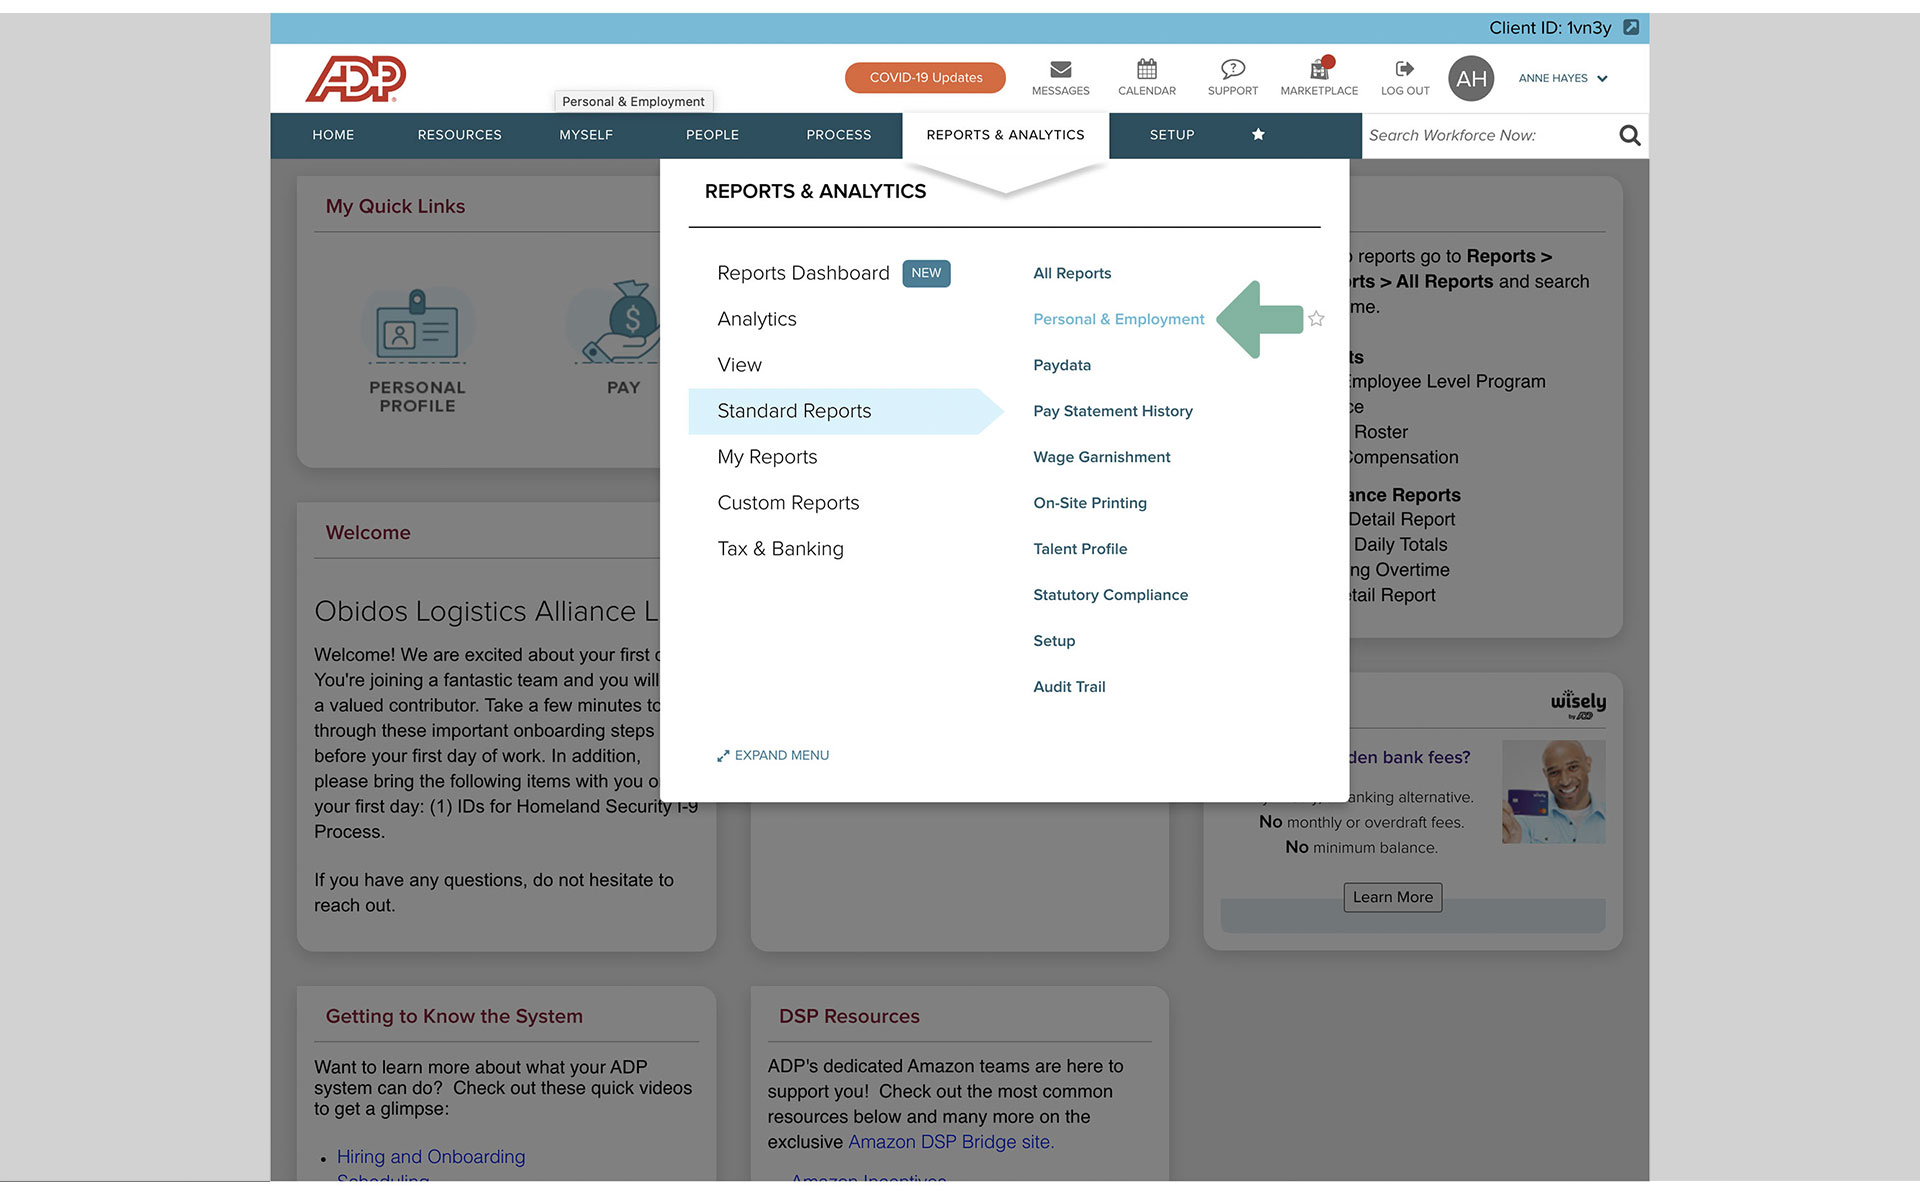
Task: Open On-Site Printing link
Action: tap(1089, 503)
